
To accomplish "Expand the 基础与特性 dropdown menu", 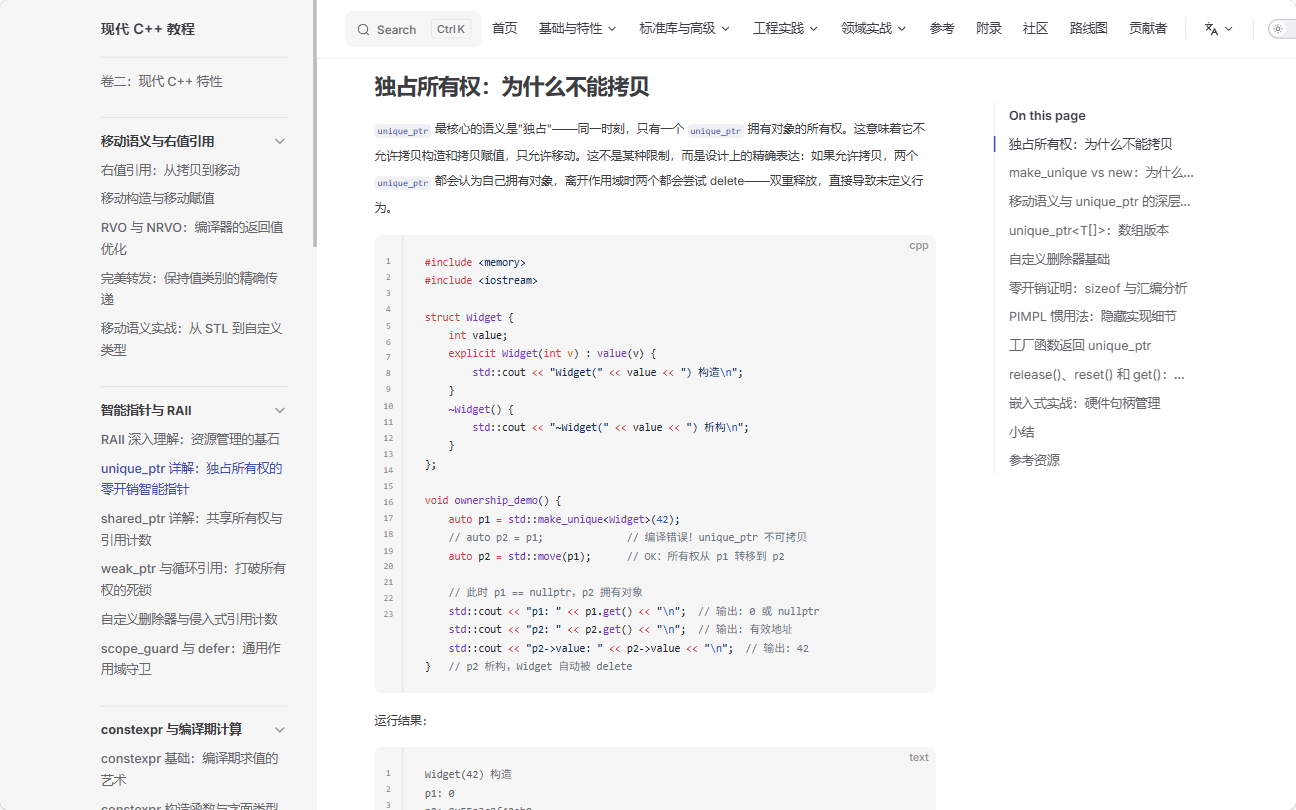I will pos(578,29).
